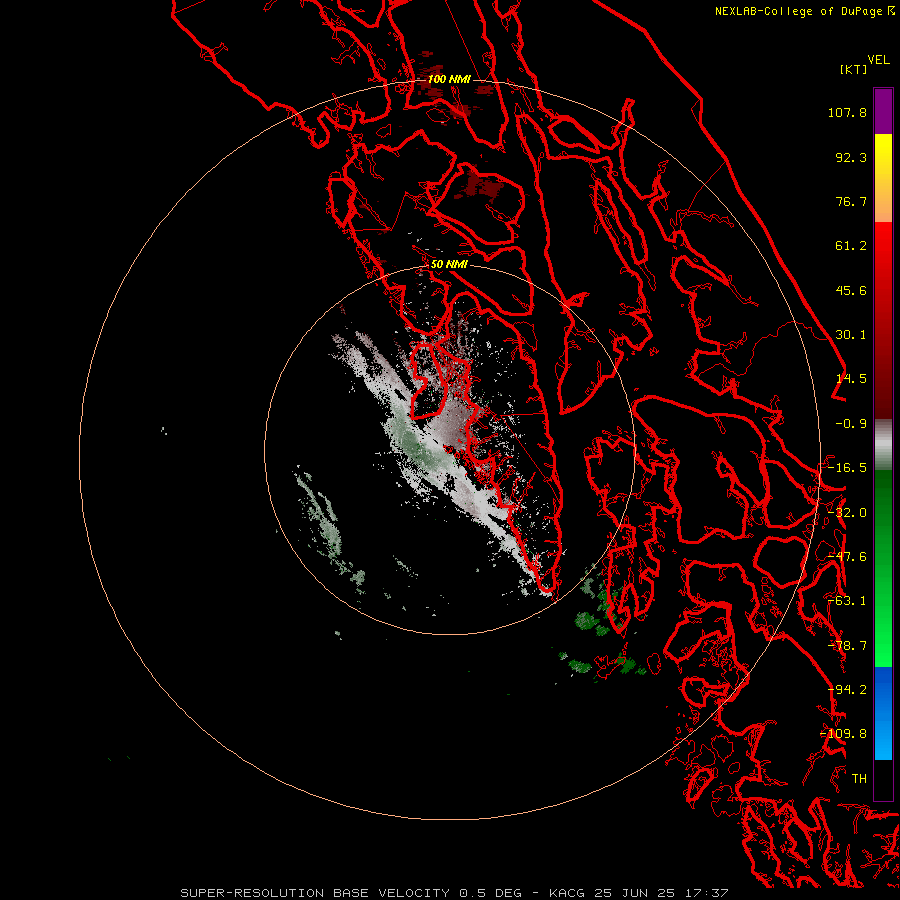Viewport: 900px width, 900px height.
Task: Click the -0.9 value on velocity scale
Action: (851, 424)
